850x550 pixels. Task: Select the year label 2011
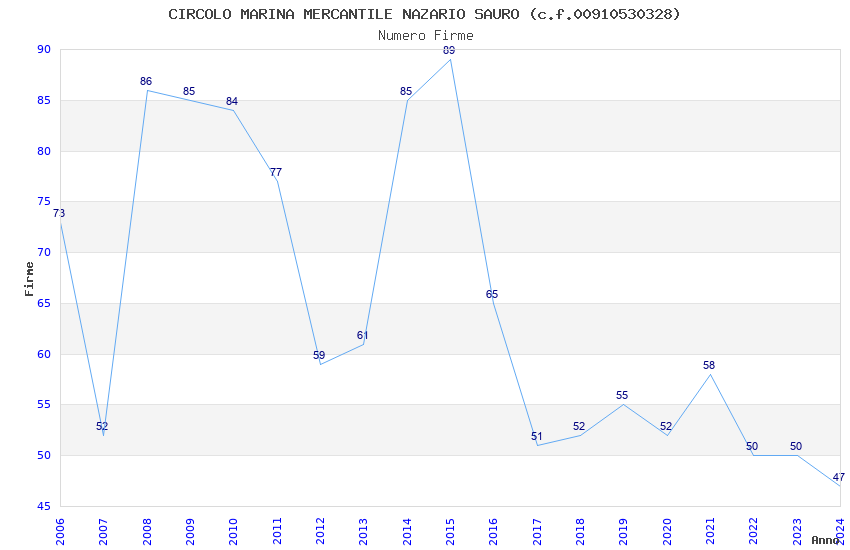276,532
